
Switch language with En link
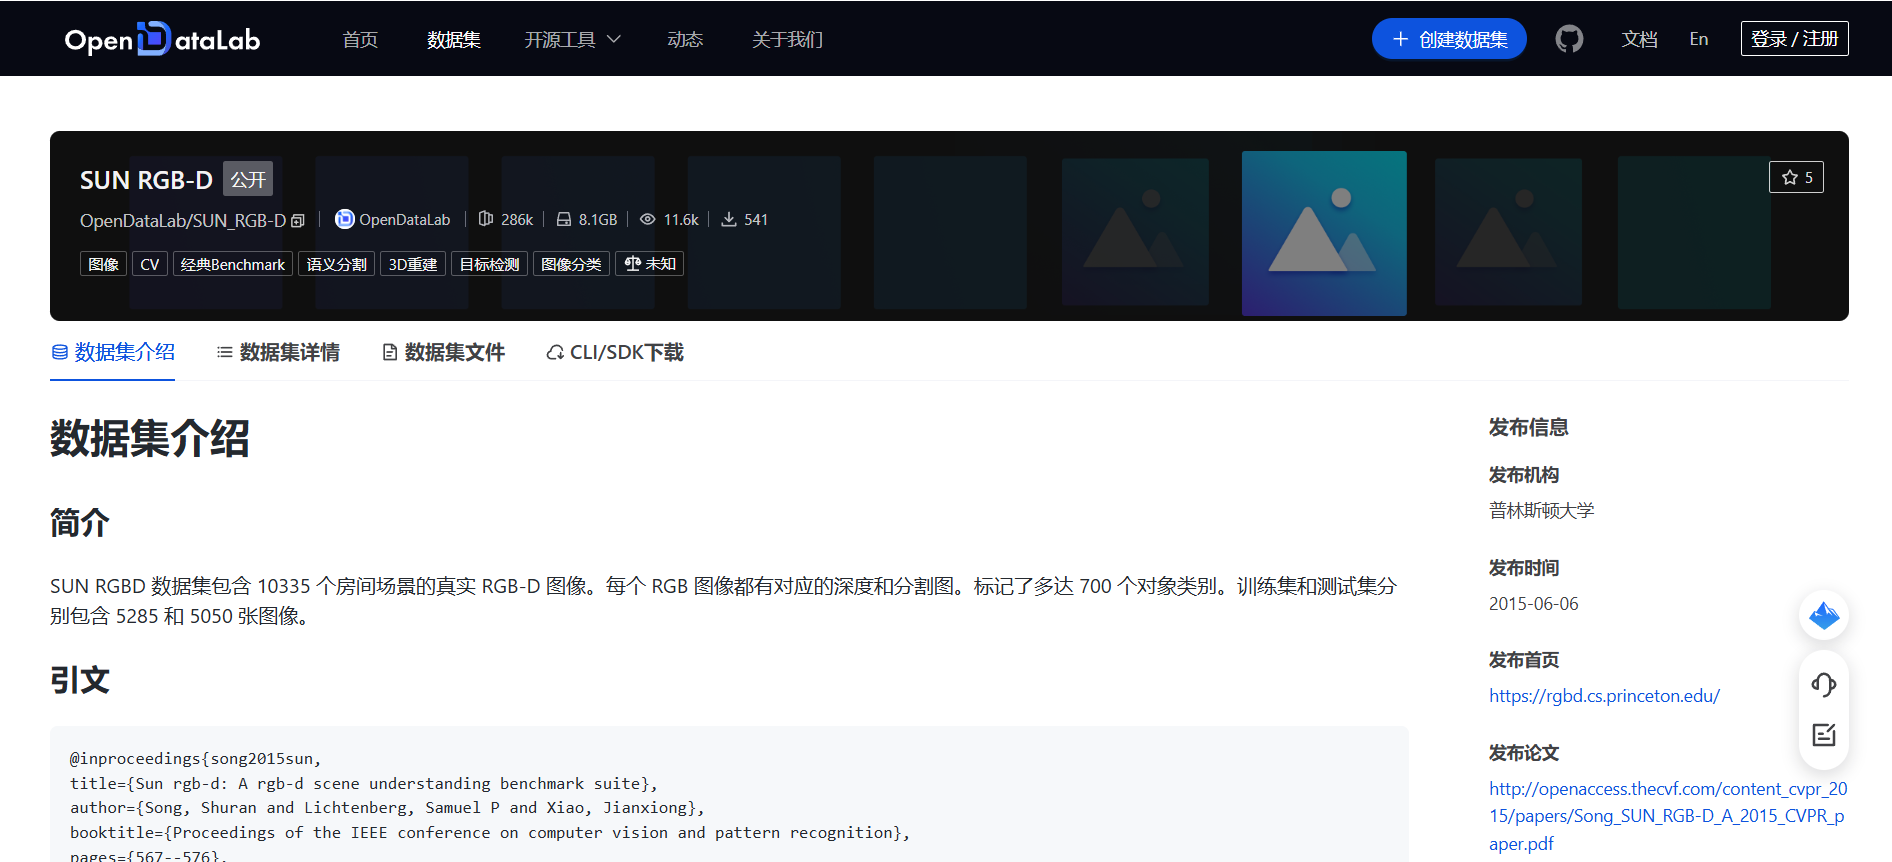[1698, 39]
